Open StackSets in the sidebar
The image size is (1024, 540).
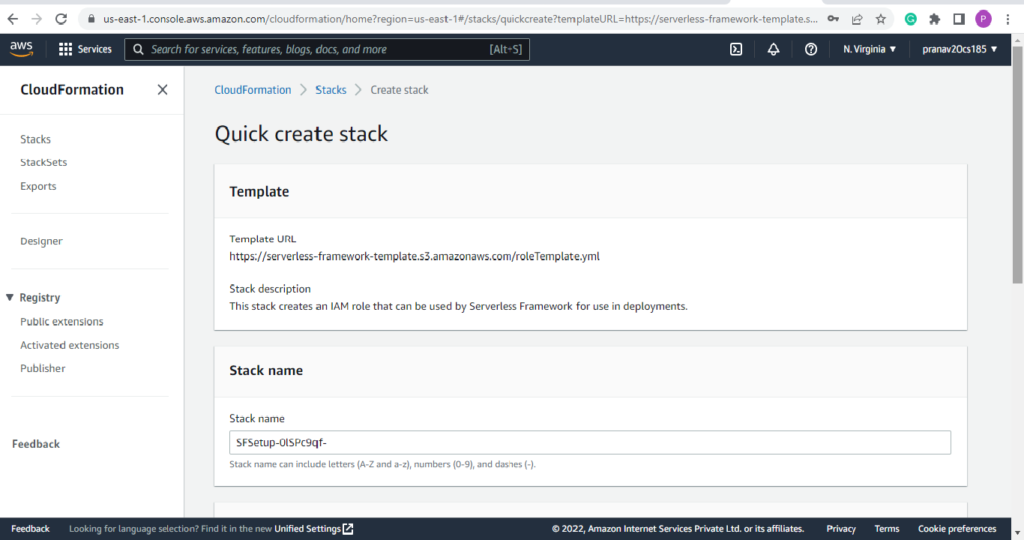point(43,162)
